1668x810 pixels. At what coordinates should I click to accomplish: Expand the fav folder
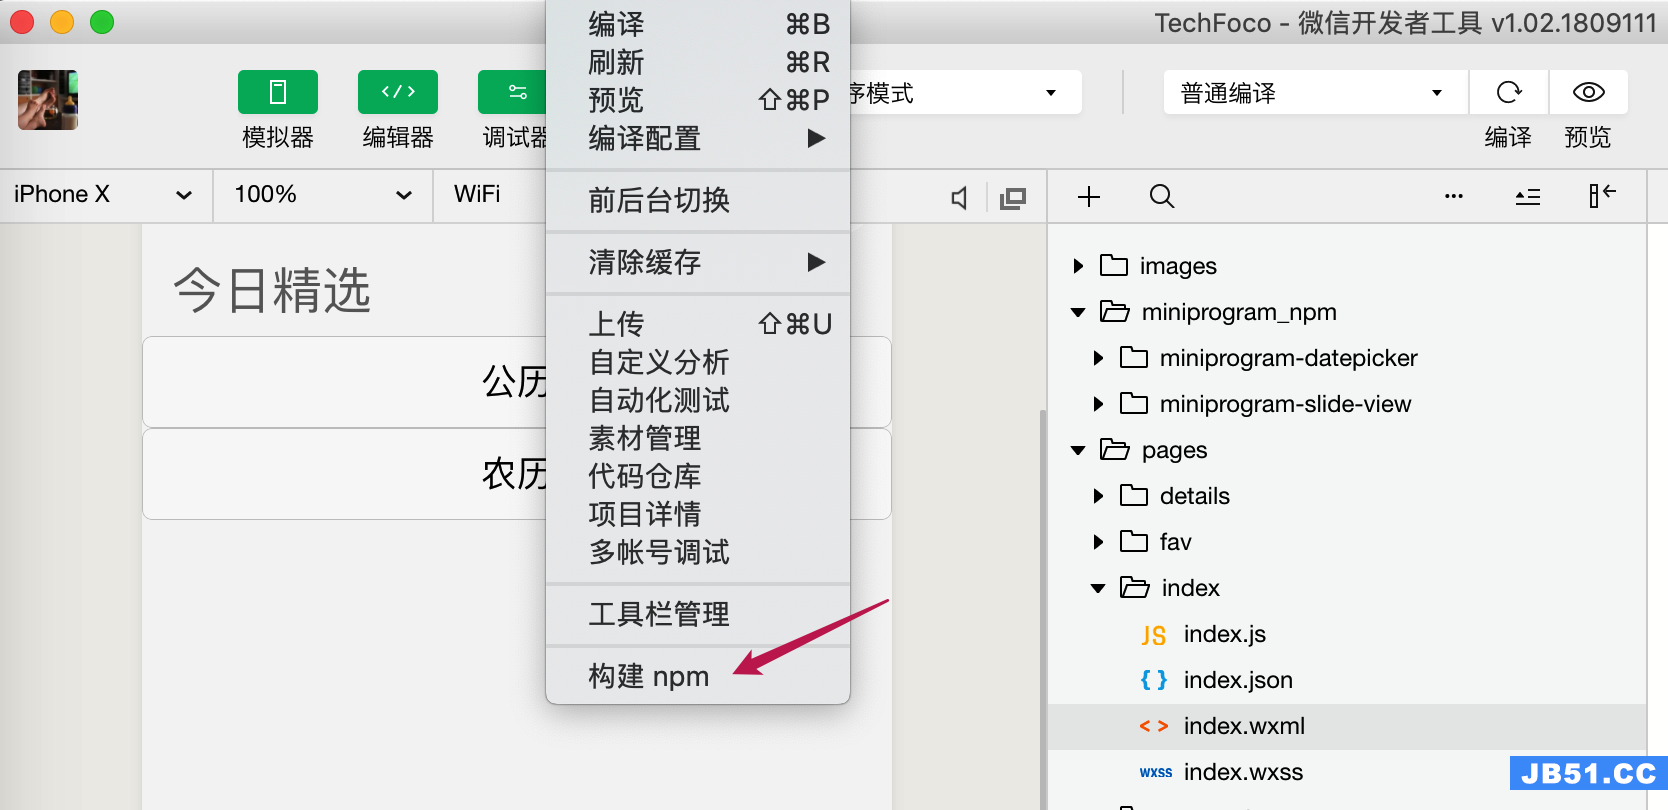click(1098, 542)
